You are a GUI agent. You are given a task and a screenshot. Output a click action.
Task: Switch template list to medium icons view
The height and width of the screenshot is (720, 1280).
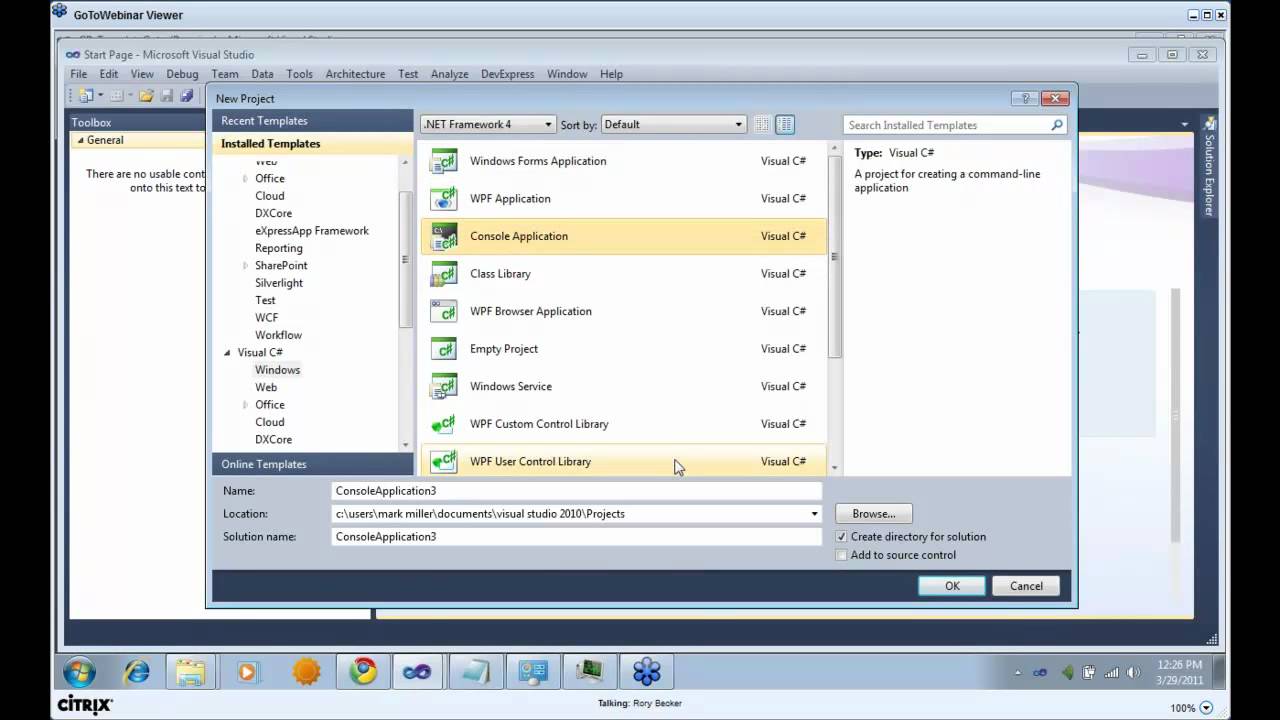coord(785,125)
